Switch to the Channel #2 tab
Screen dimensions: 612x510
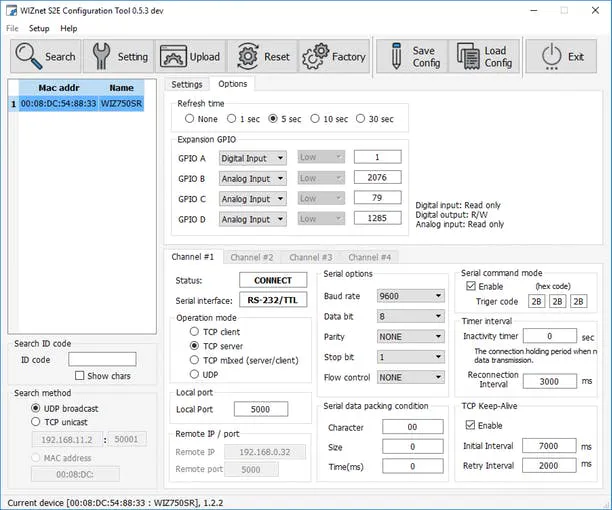point(252,257)
